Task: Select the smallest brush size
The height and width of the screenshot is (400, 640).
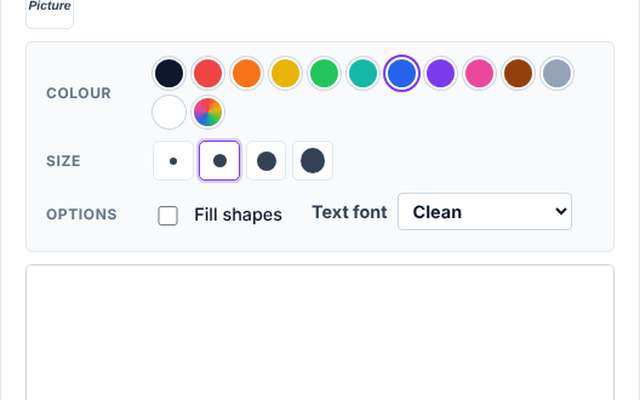Action: coord(173,161)
